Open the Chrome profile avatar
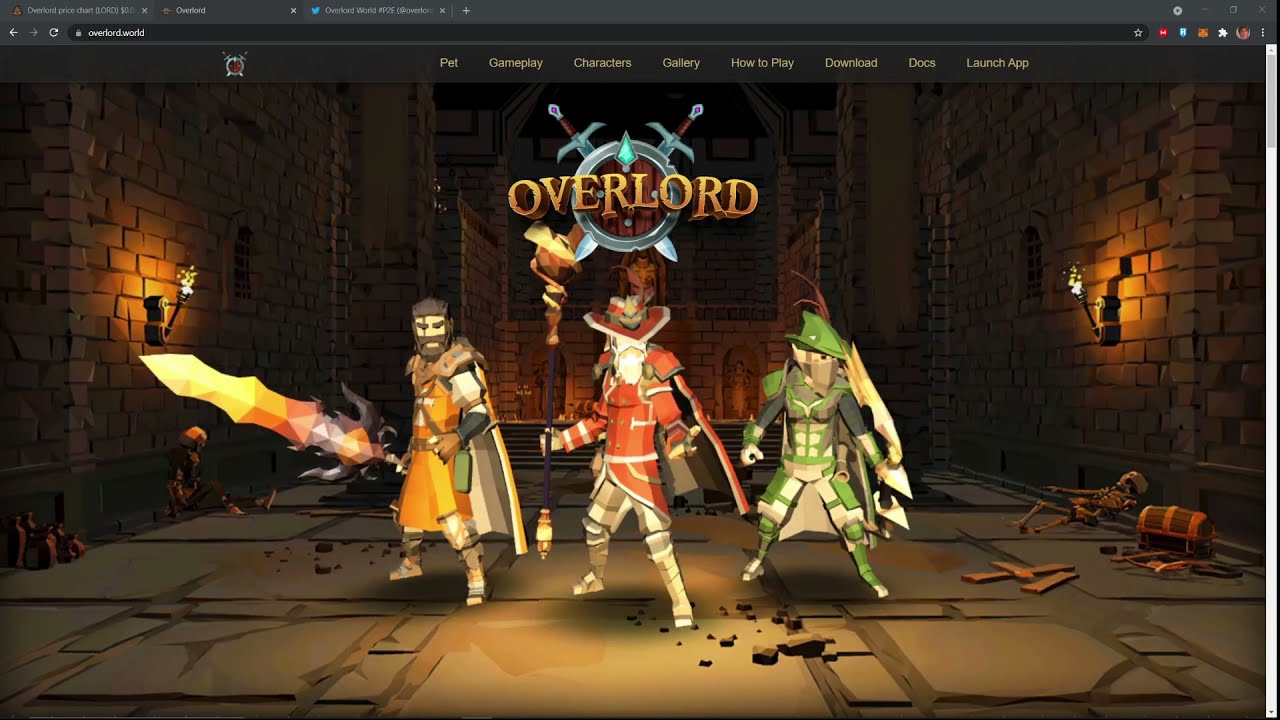Image resolution: width=1280 pixels, height=720 pixels. [x=1243, y=33]
